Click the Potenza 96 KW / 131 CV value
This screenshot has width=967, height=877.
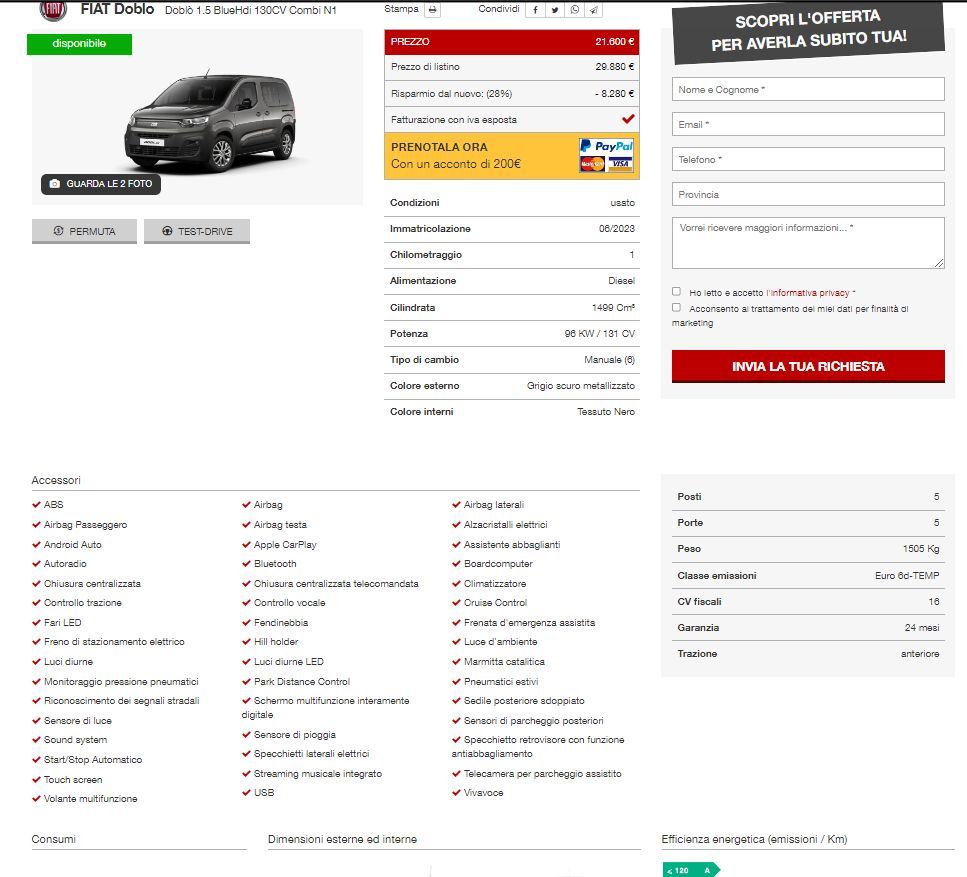[599, 334]
